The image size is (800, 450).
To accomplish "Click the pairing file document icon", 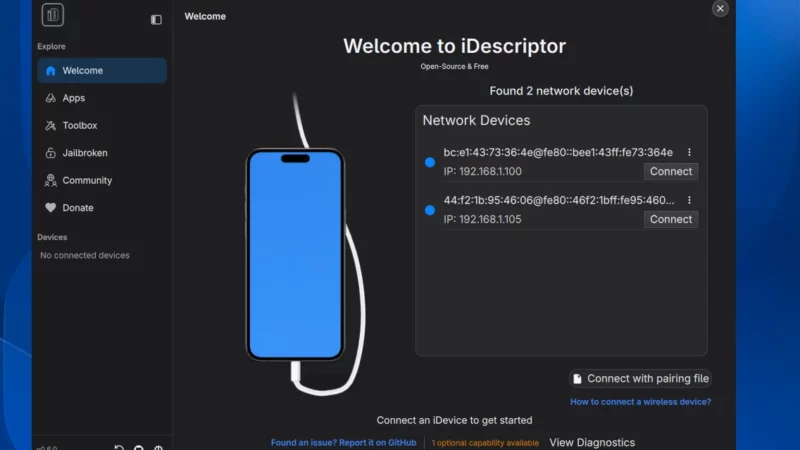I will pos(577,379).
